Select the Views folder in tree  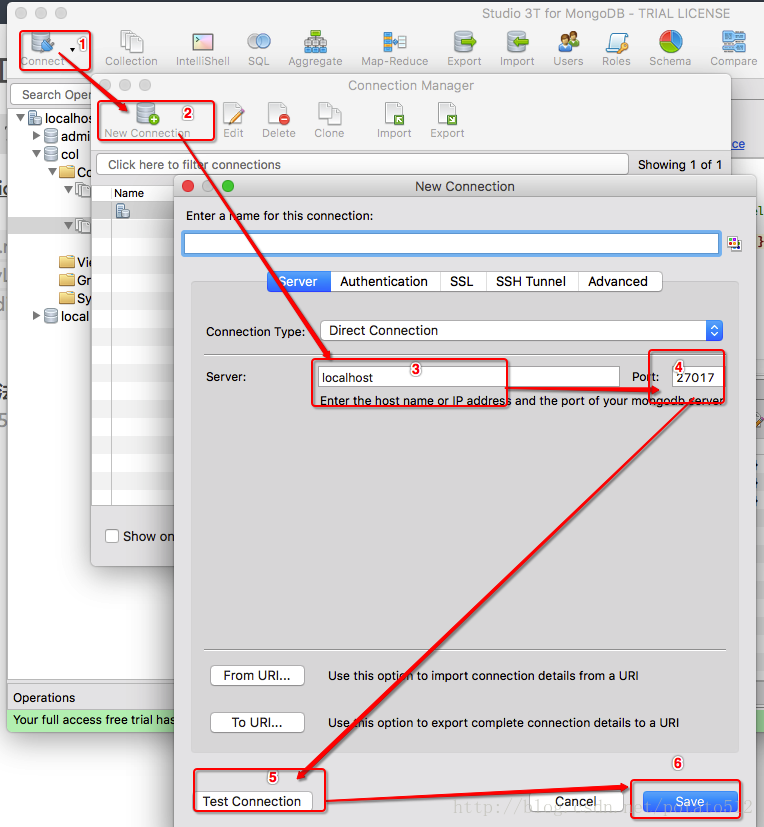pos(75,262)
